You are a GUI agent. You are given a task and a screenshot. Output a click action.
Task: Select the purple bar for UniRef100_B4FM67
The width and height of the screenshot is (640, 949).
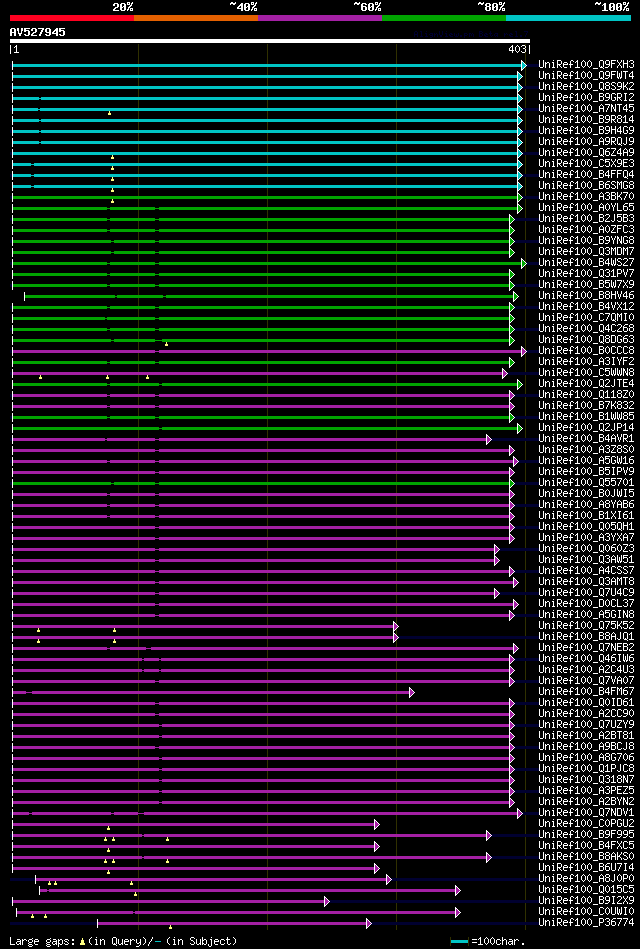pyautogui.click(x=211, y=692)
